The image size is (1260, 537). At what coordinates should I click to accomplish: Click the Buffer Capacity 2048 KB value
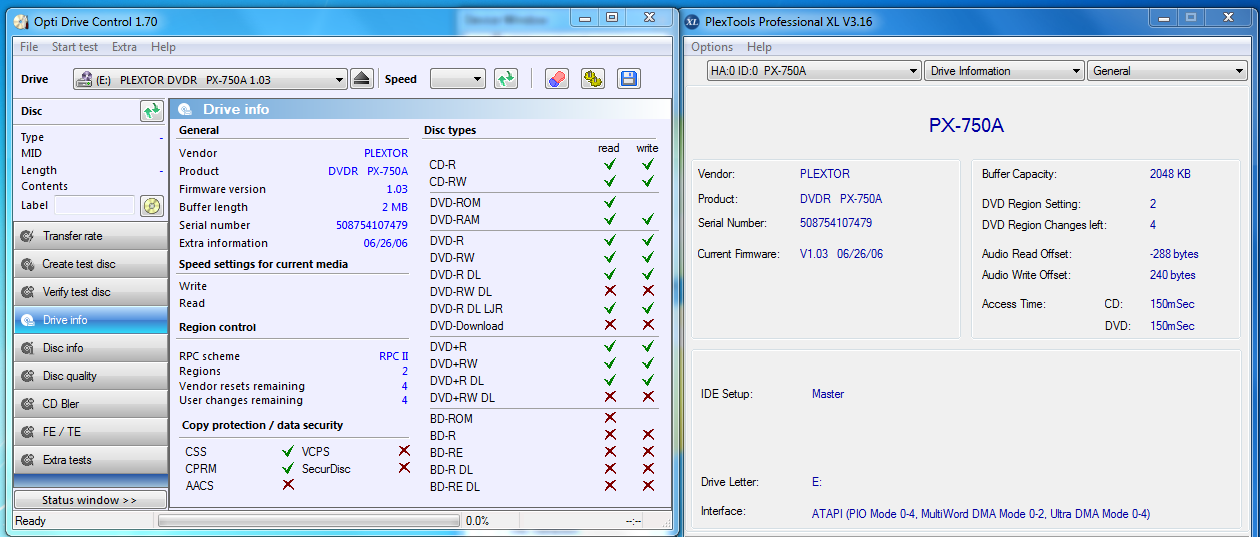(x=1170, y=174)
